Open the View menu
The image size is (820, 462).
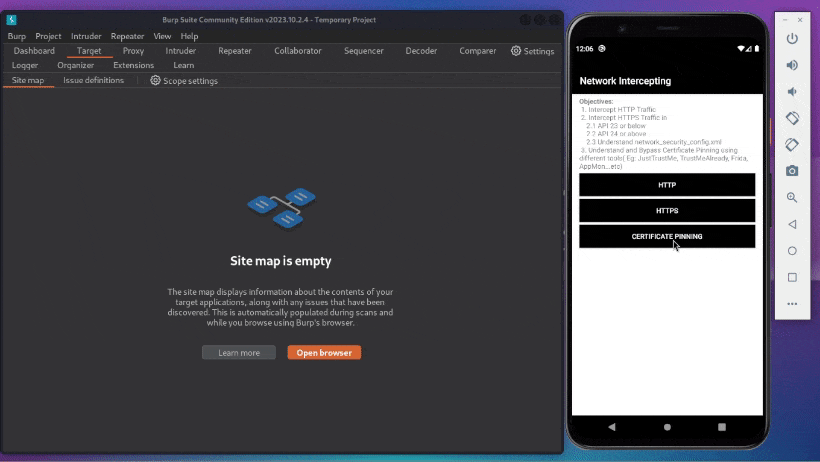(x=162, y=36)
